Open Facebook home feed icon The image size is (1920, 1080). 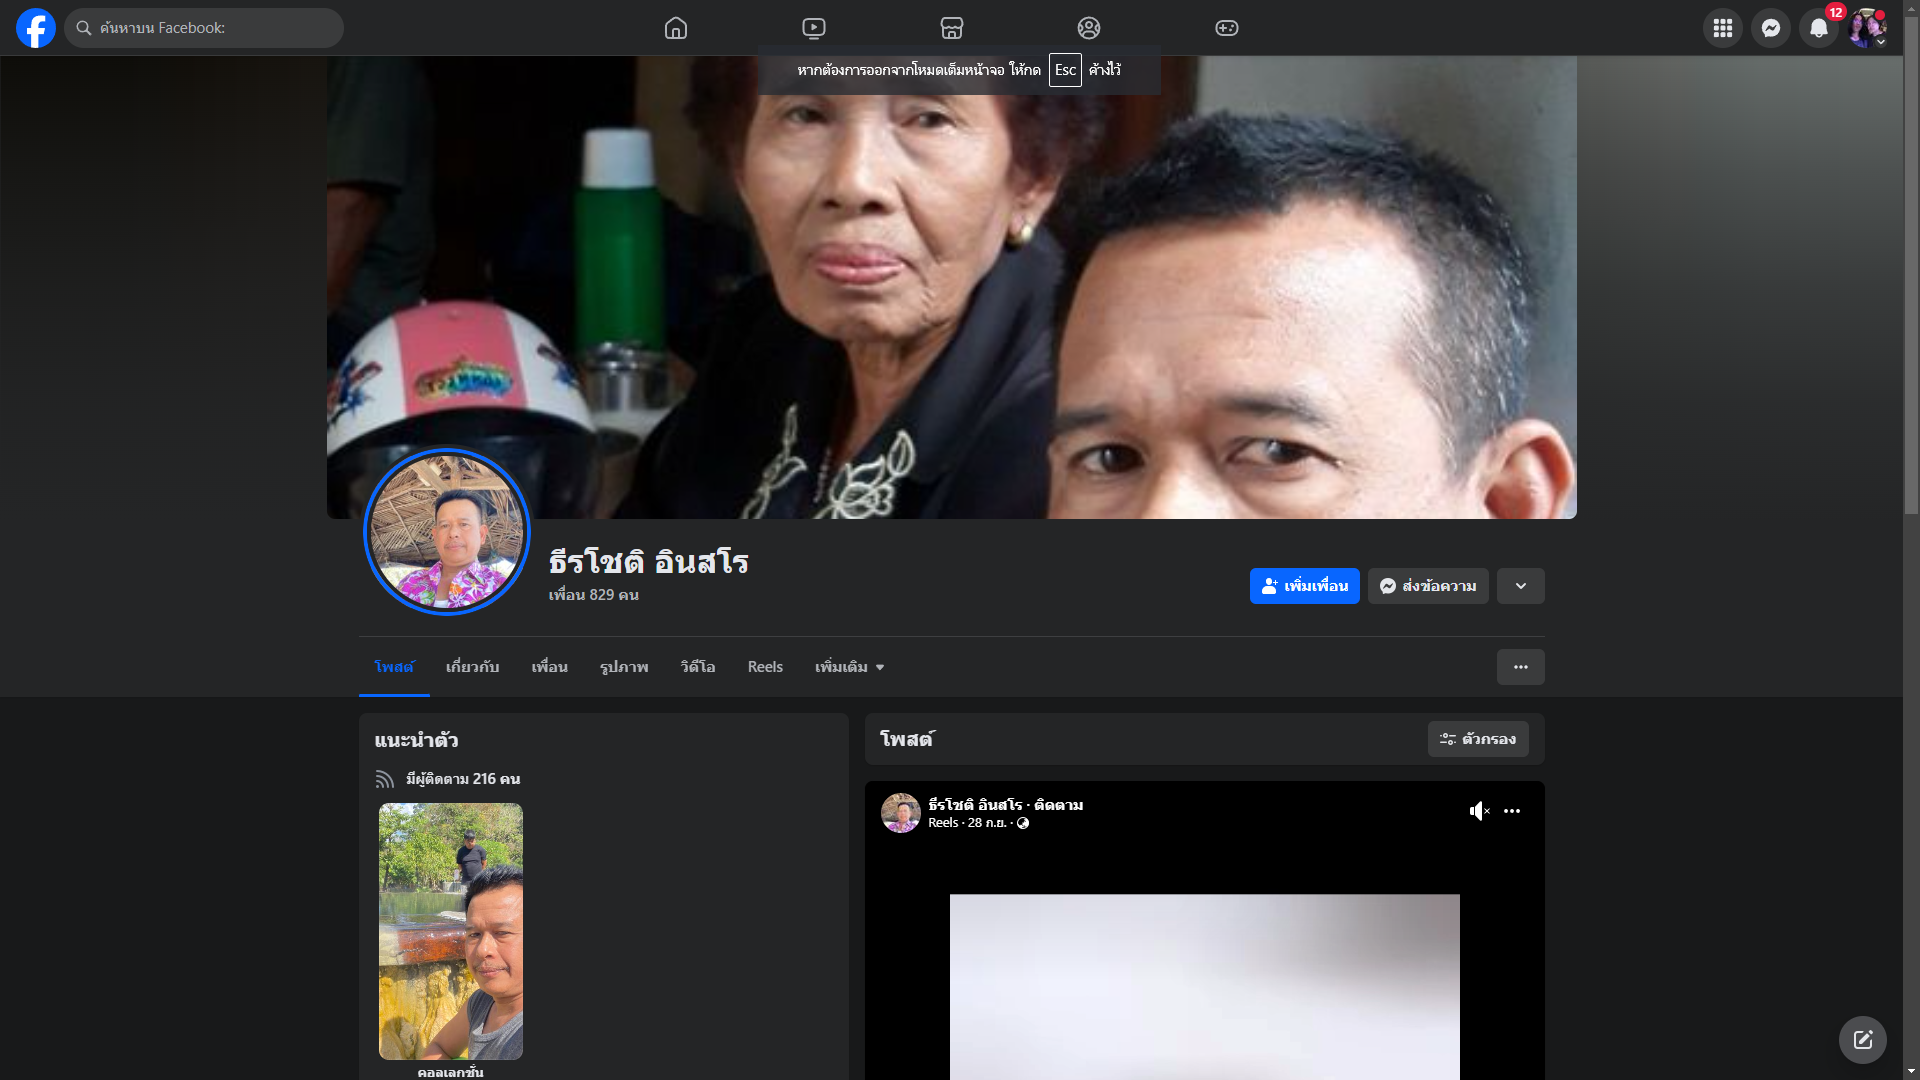(x=676, y=28)
